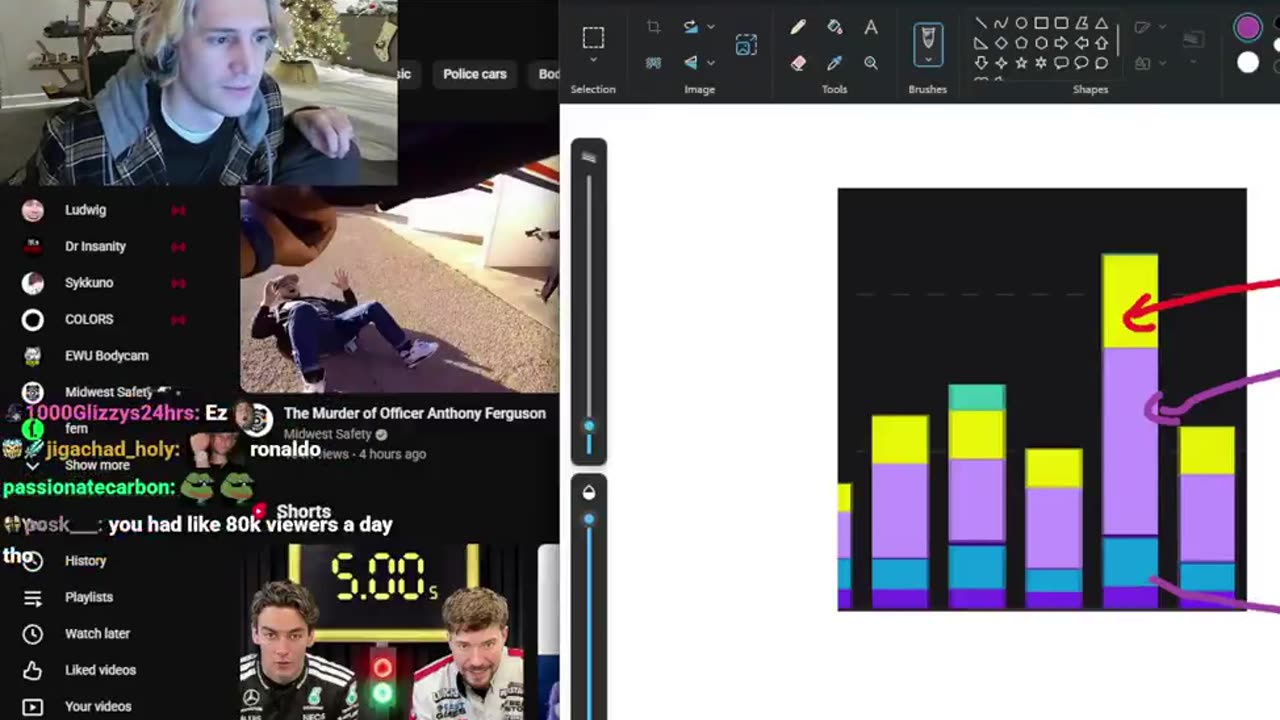
Task: Select the Crop tool in Paint
Action: (x=653, y=27)
